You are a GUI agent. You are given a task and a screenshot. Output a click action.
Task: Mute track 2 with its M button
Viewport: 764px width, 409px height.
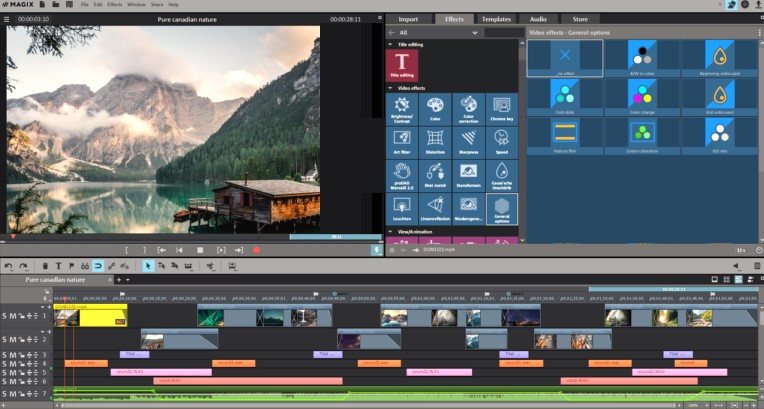pos(13,339)
